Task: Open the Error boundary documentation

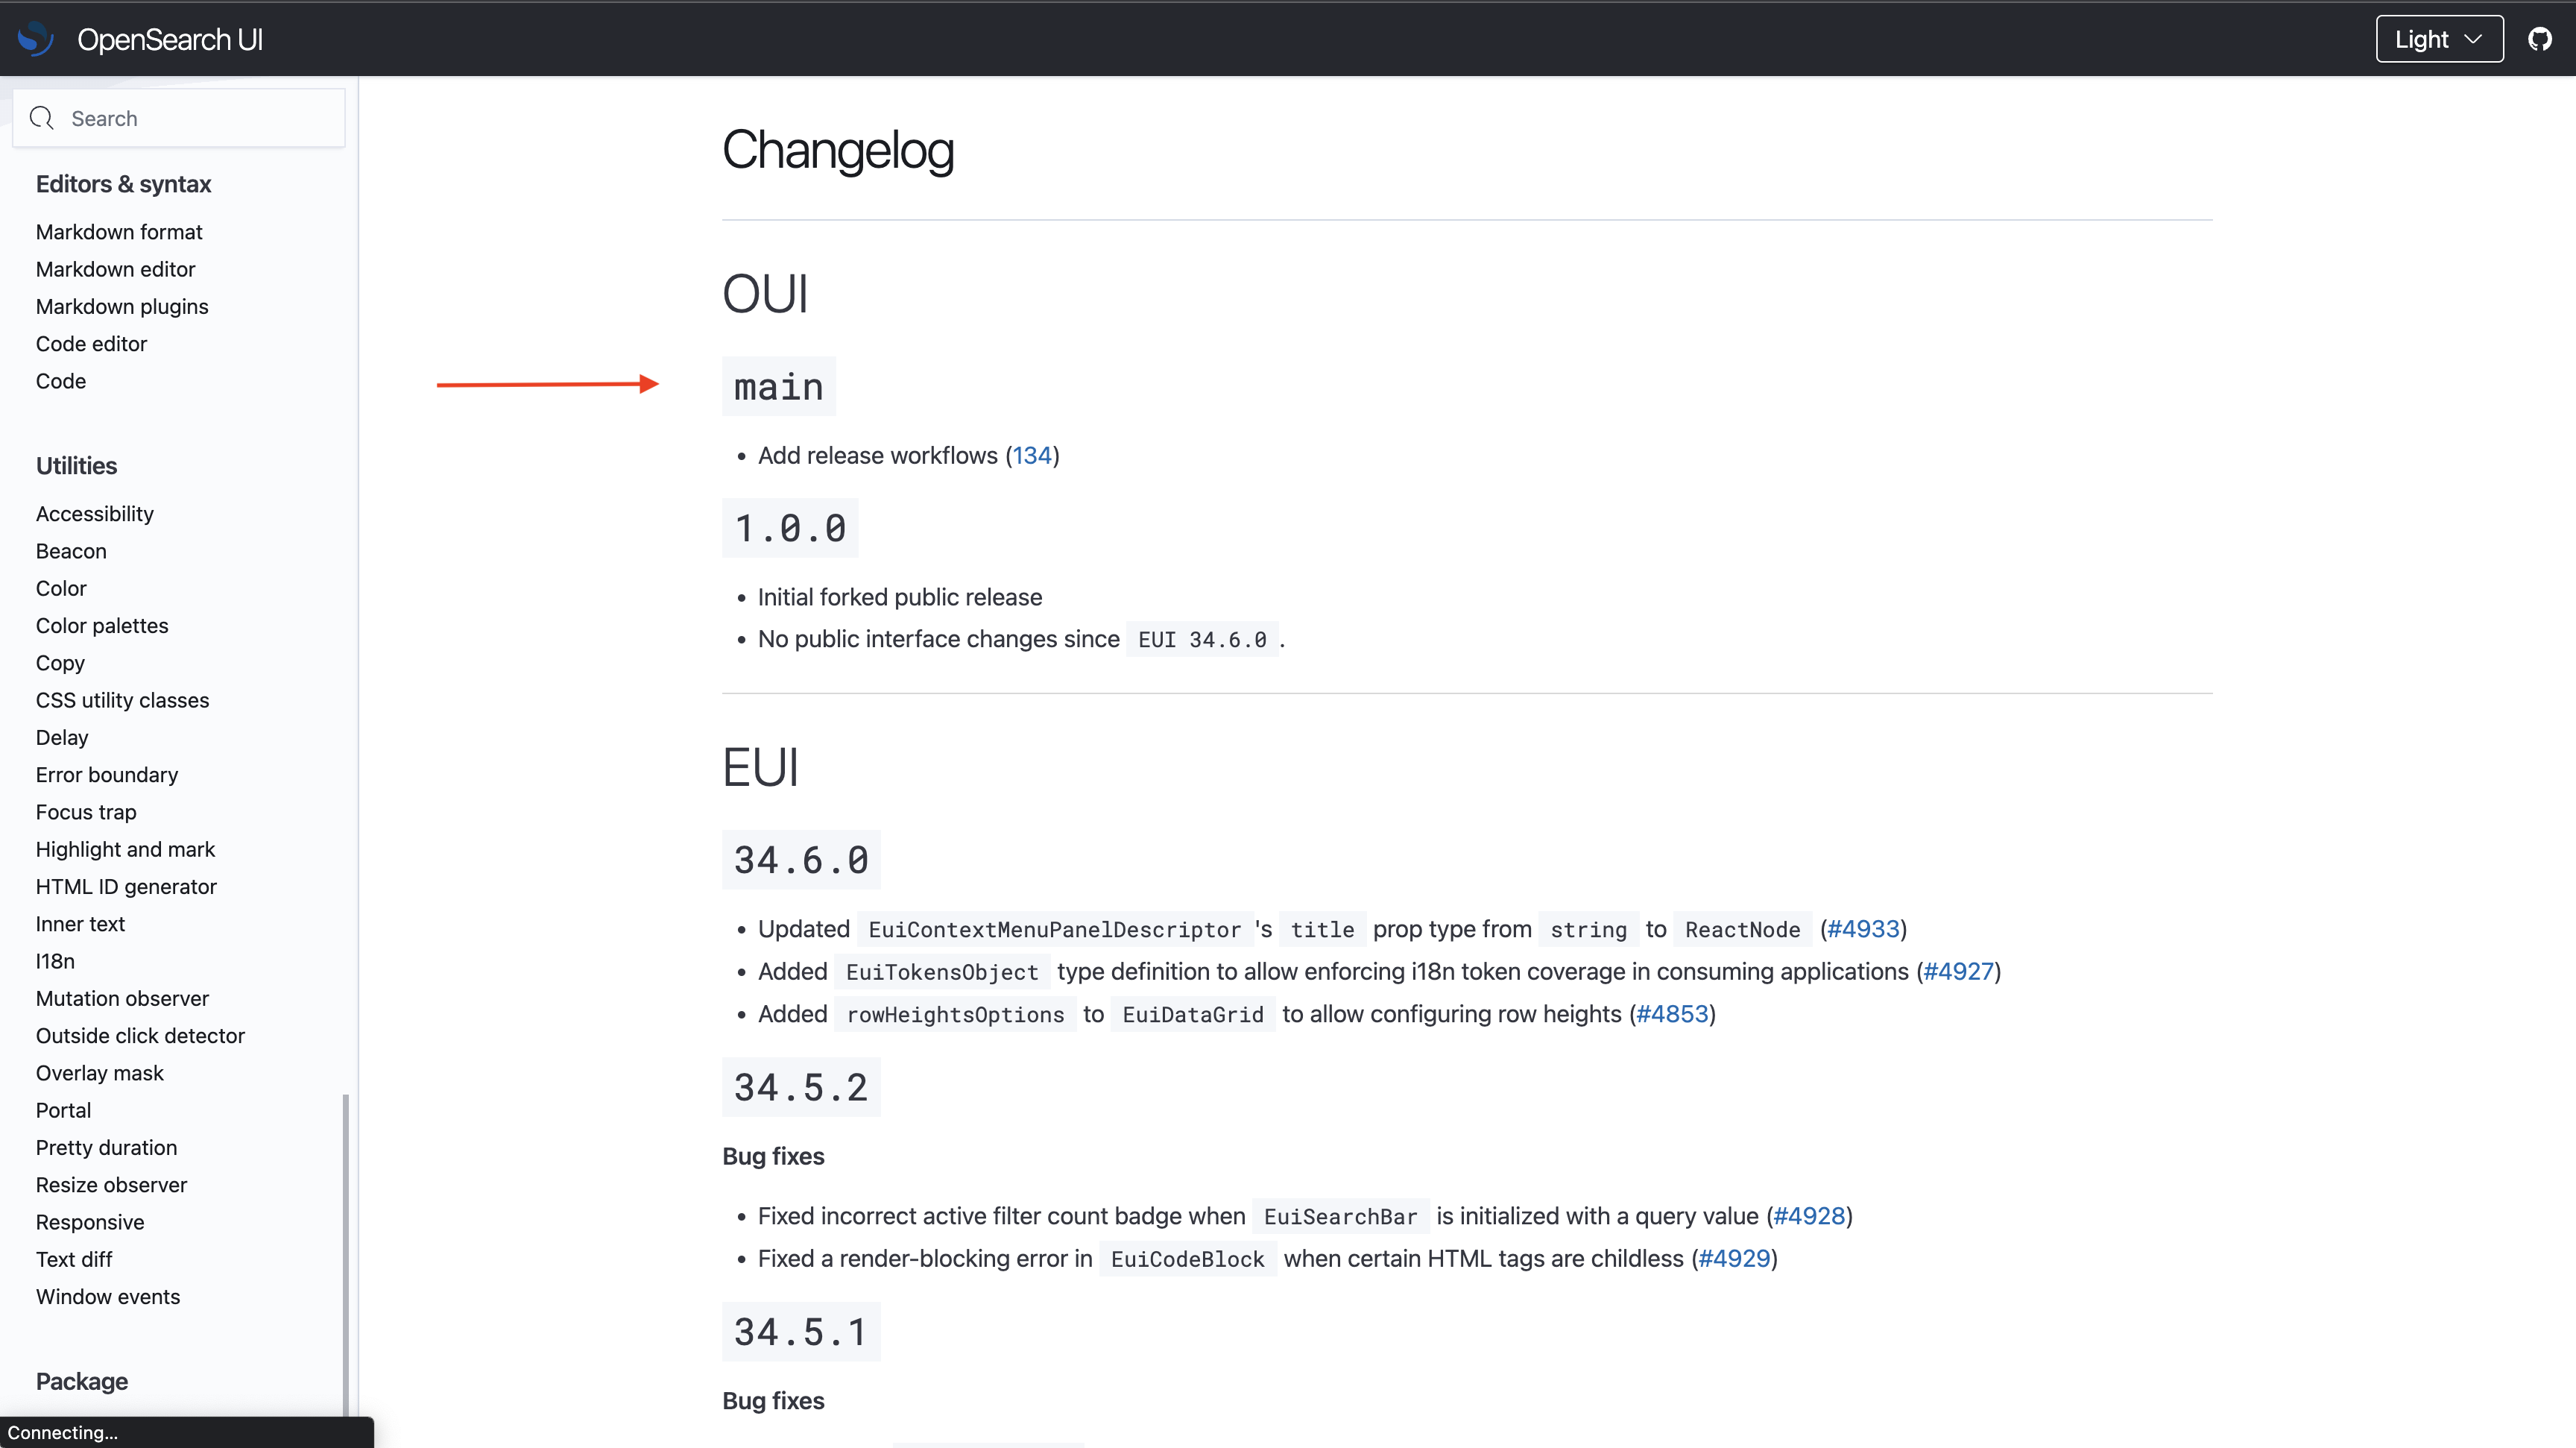Action: (106, 774)
